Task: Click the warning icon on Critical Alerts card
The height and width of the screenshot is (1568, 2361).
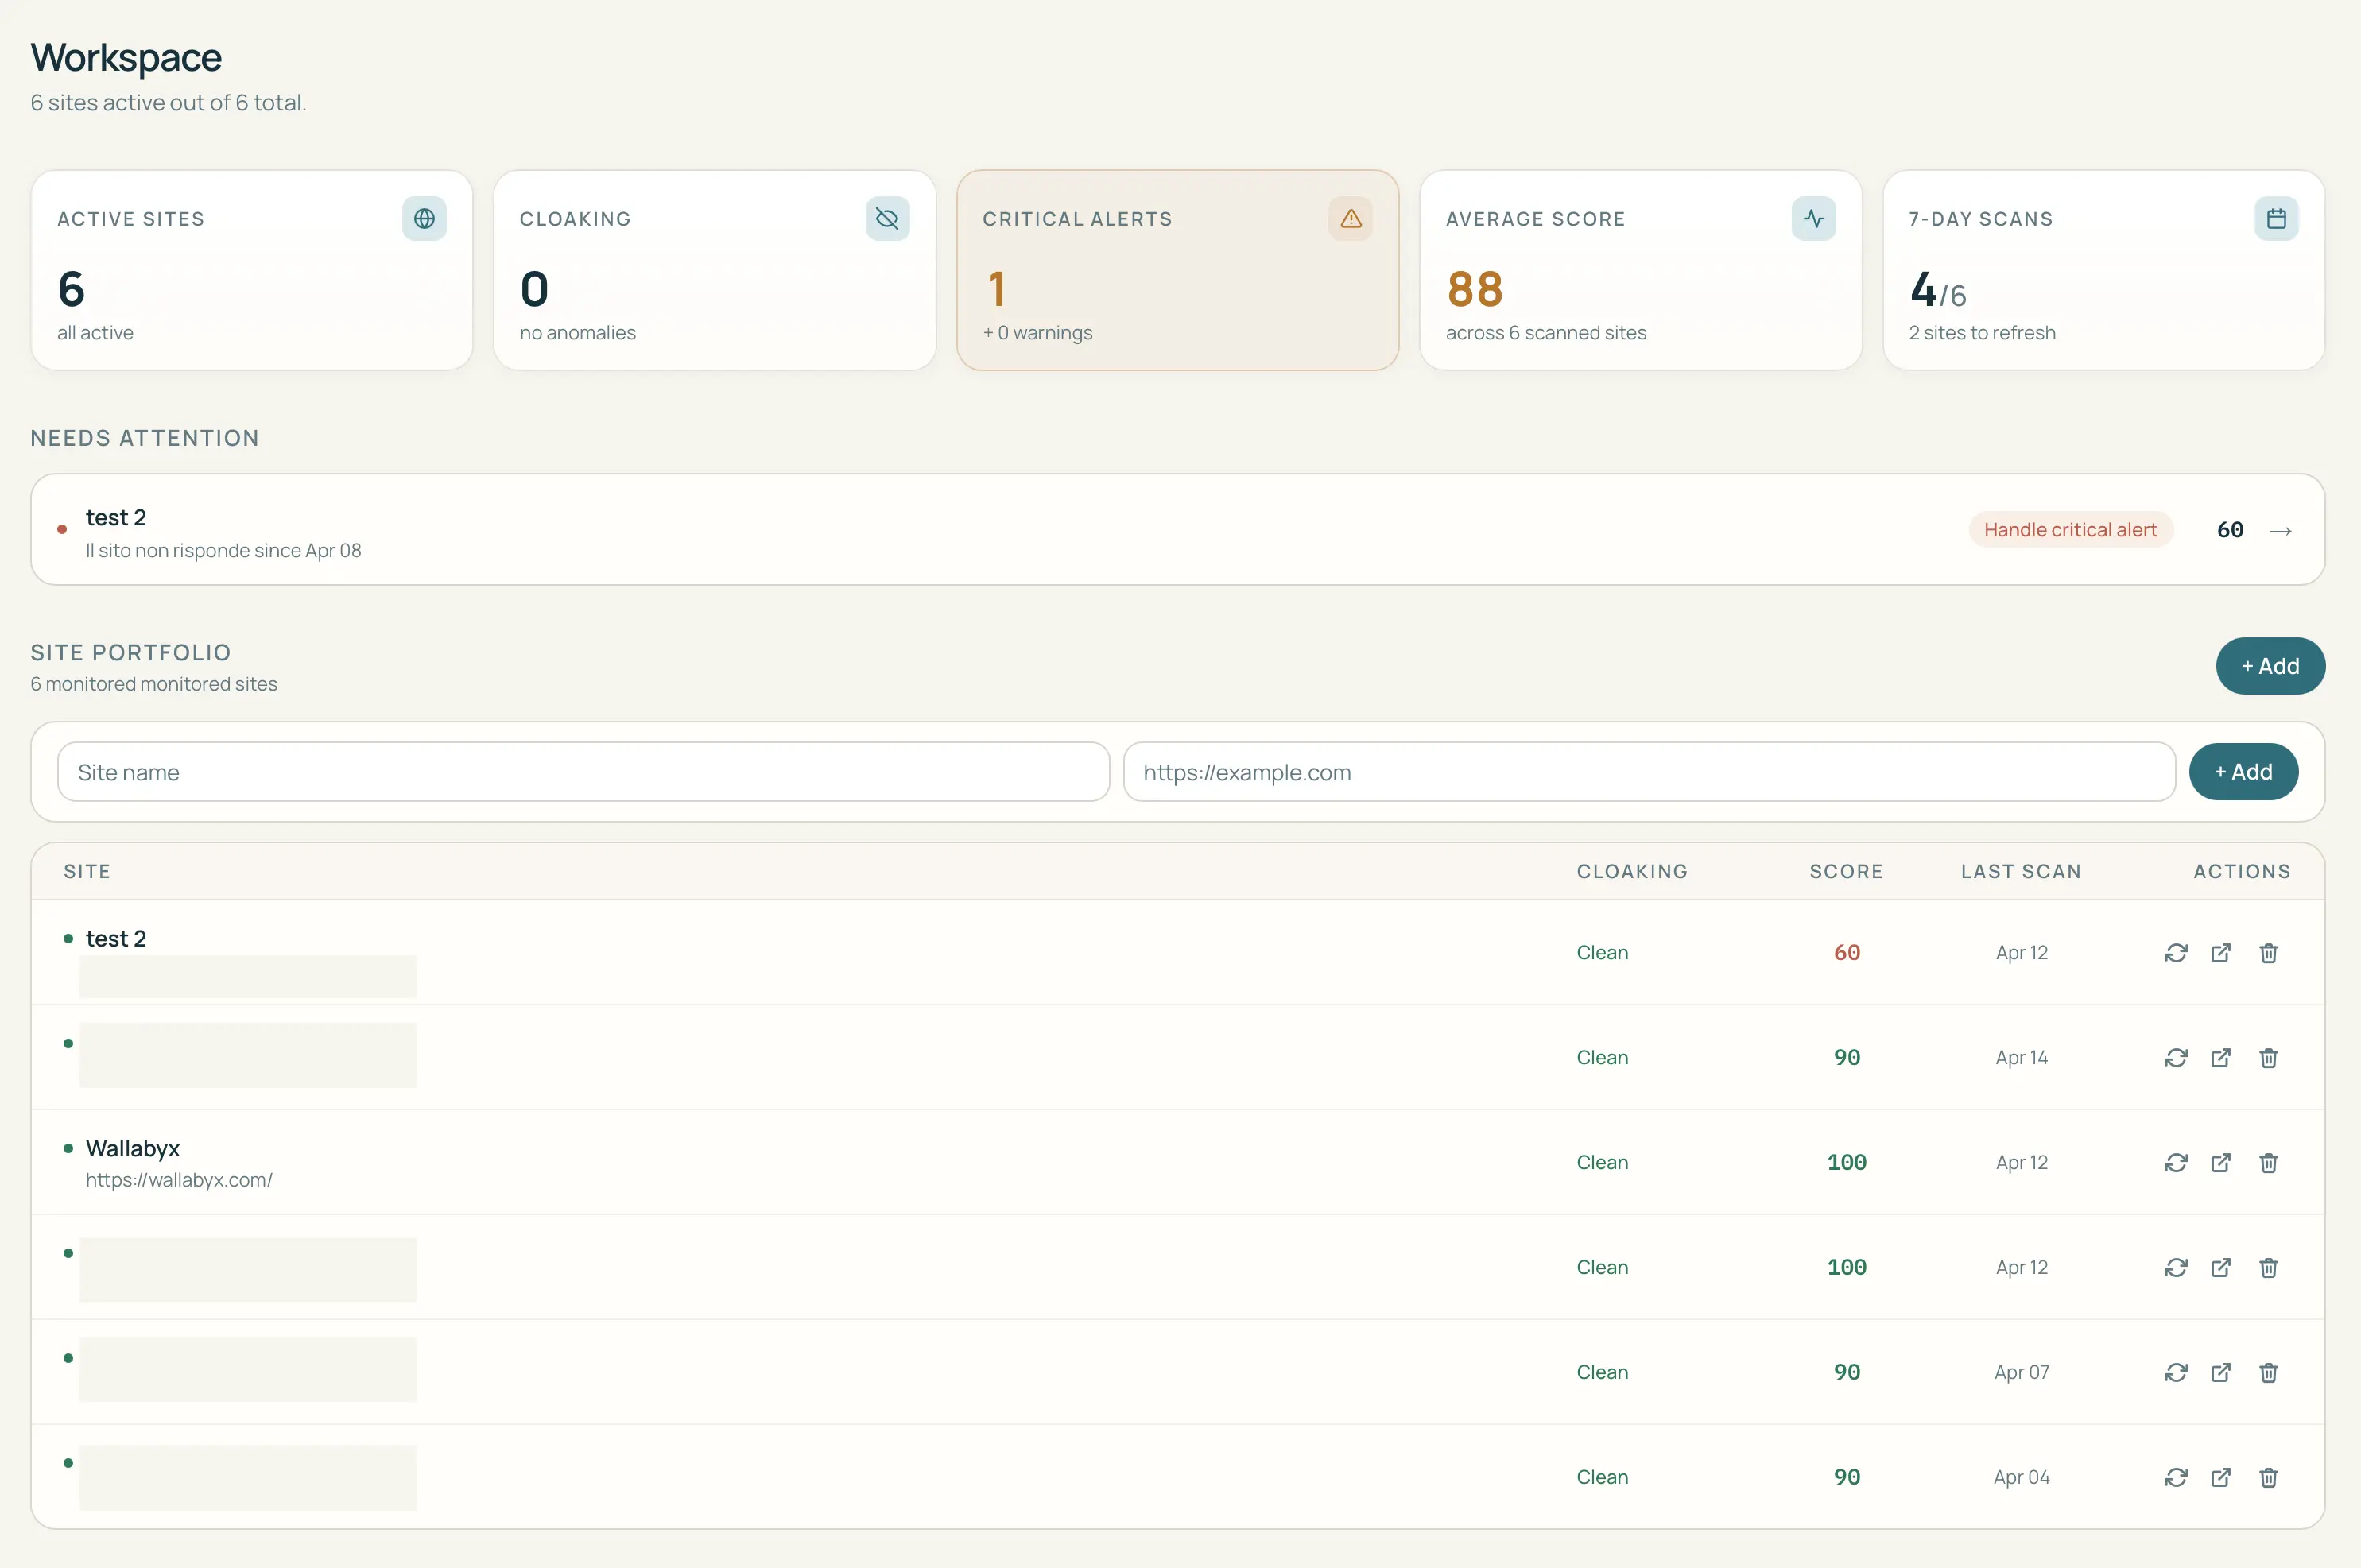Action: tap(1350, 218)
